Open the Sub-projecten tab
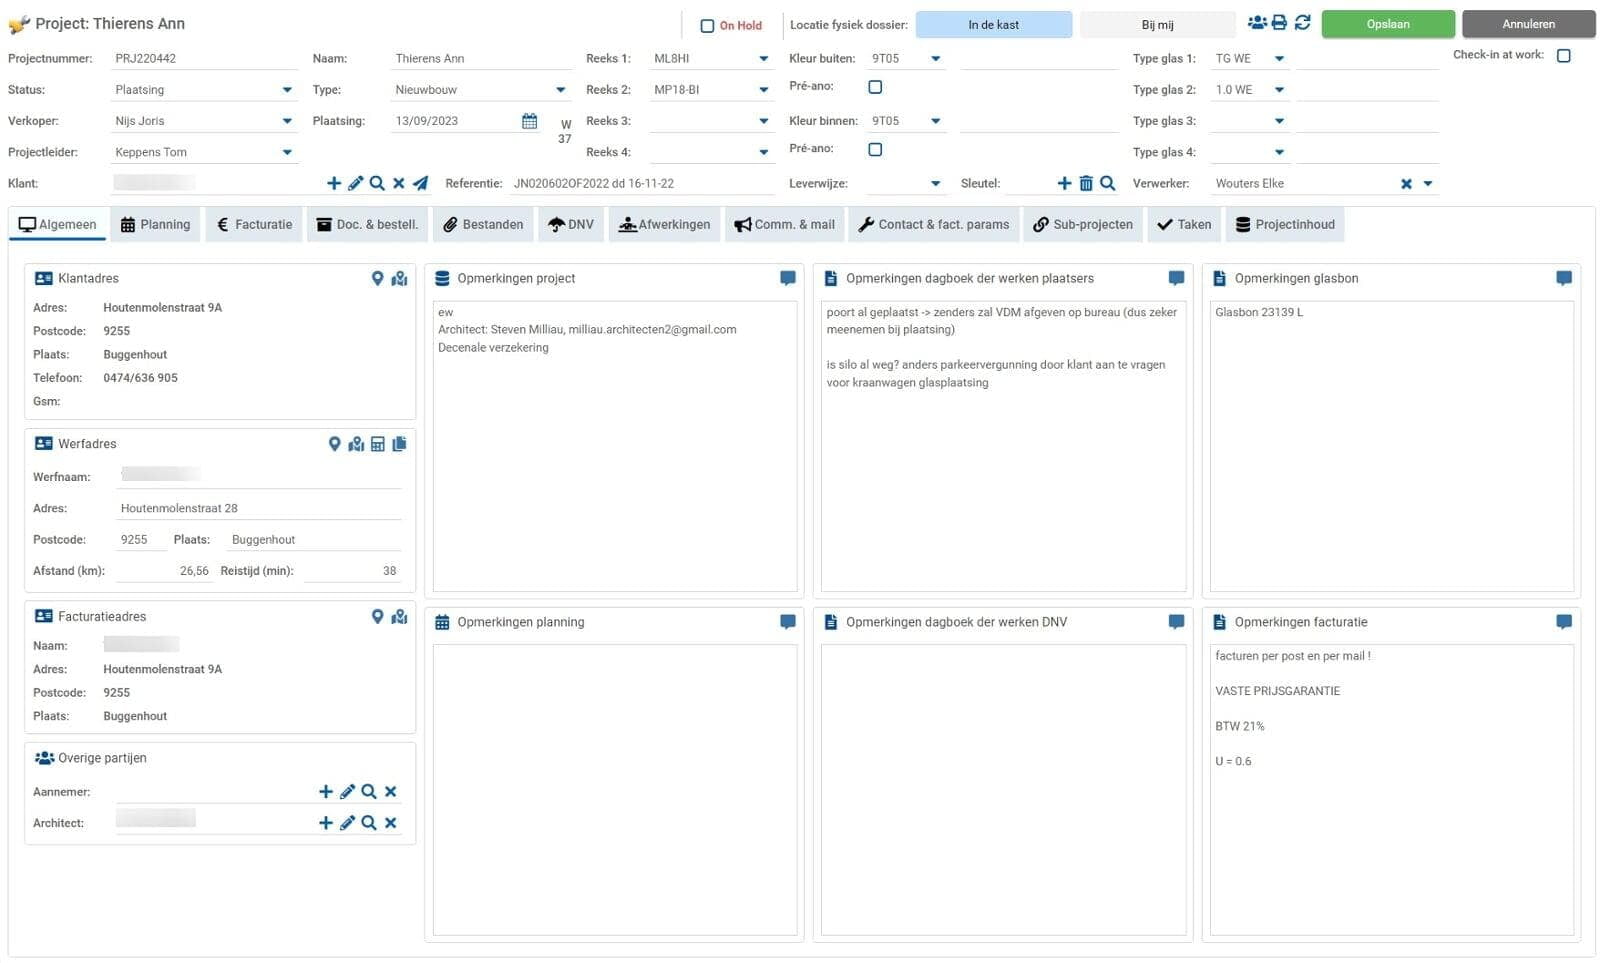This screenshot has width=1600, height=963. click(x=1083, y=225)
